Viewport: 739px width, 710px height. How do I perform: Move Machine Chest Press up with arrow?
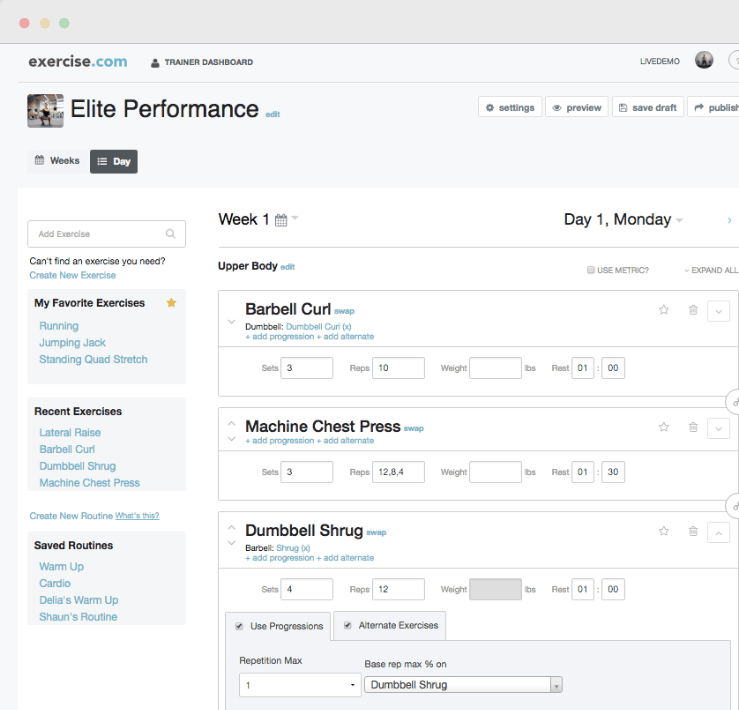[231, 423]
